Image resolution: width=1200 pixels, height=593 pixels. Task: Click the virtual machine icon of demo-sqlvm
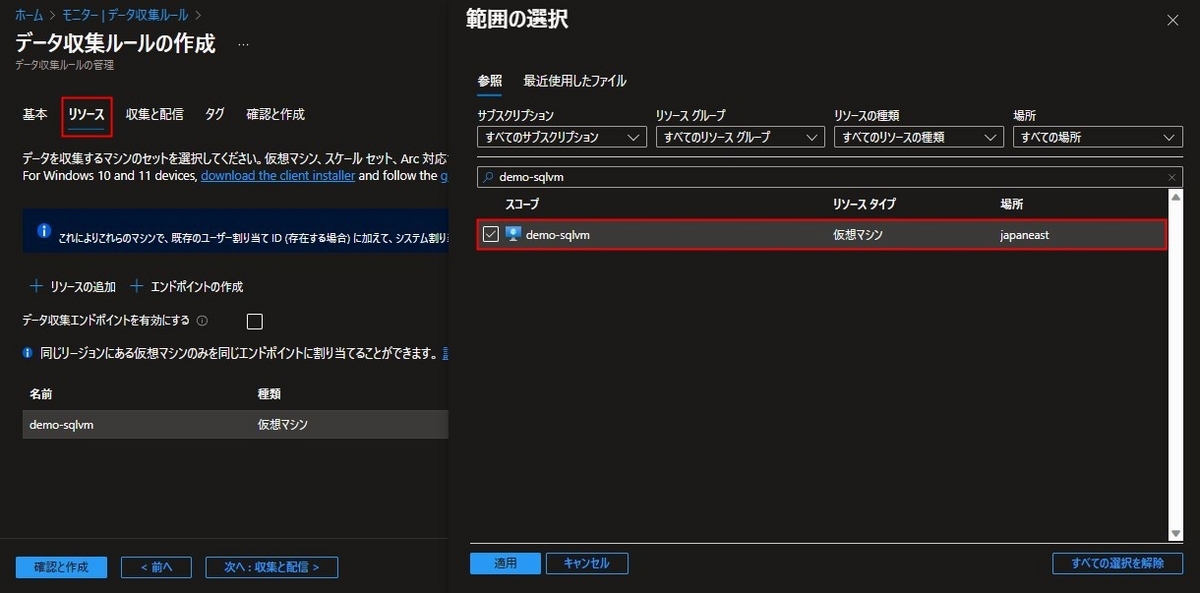pos(515,234)
